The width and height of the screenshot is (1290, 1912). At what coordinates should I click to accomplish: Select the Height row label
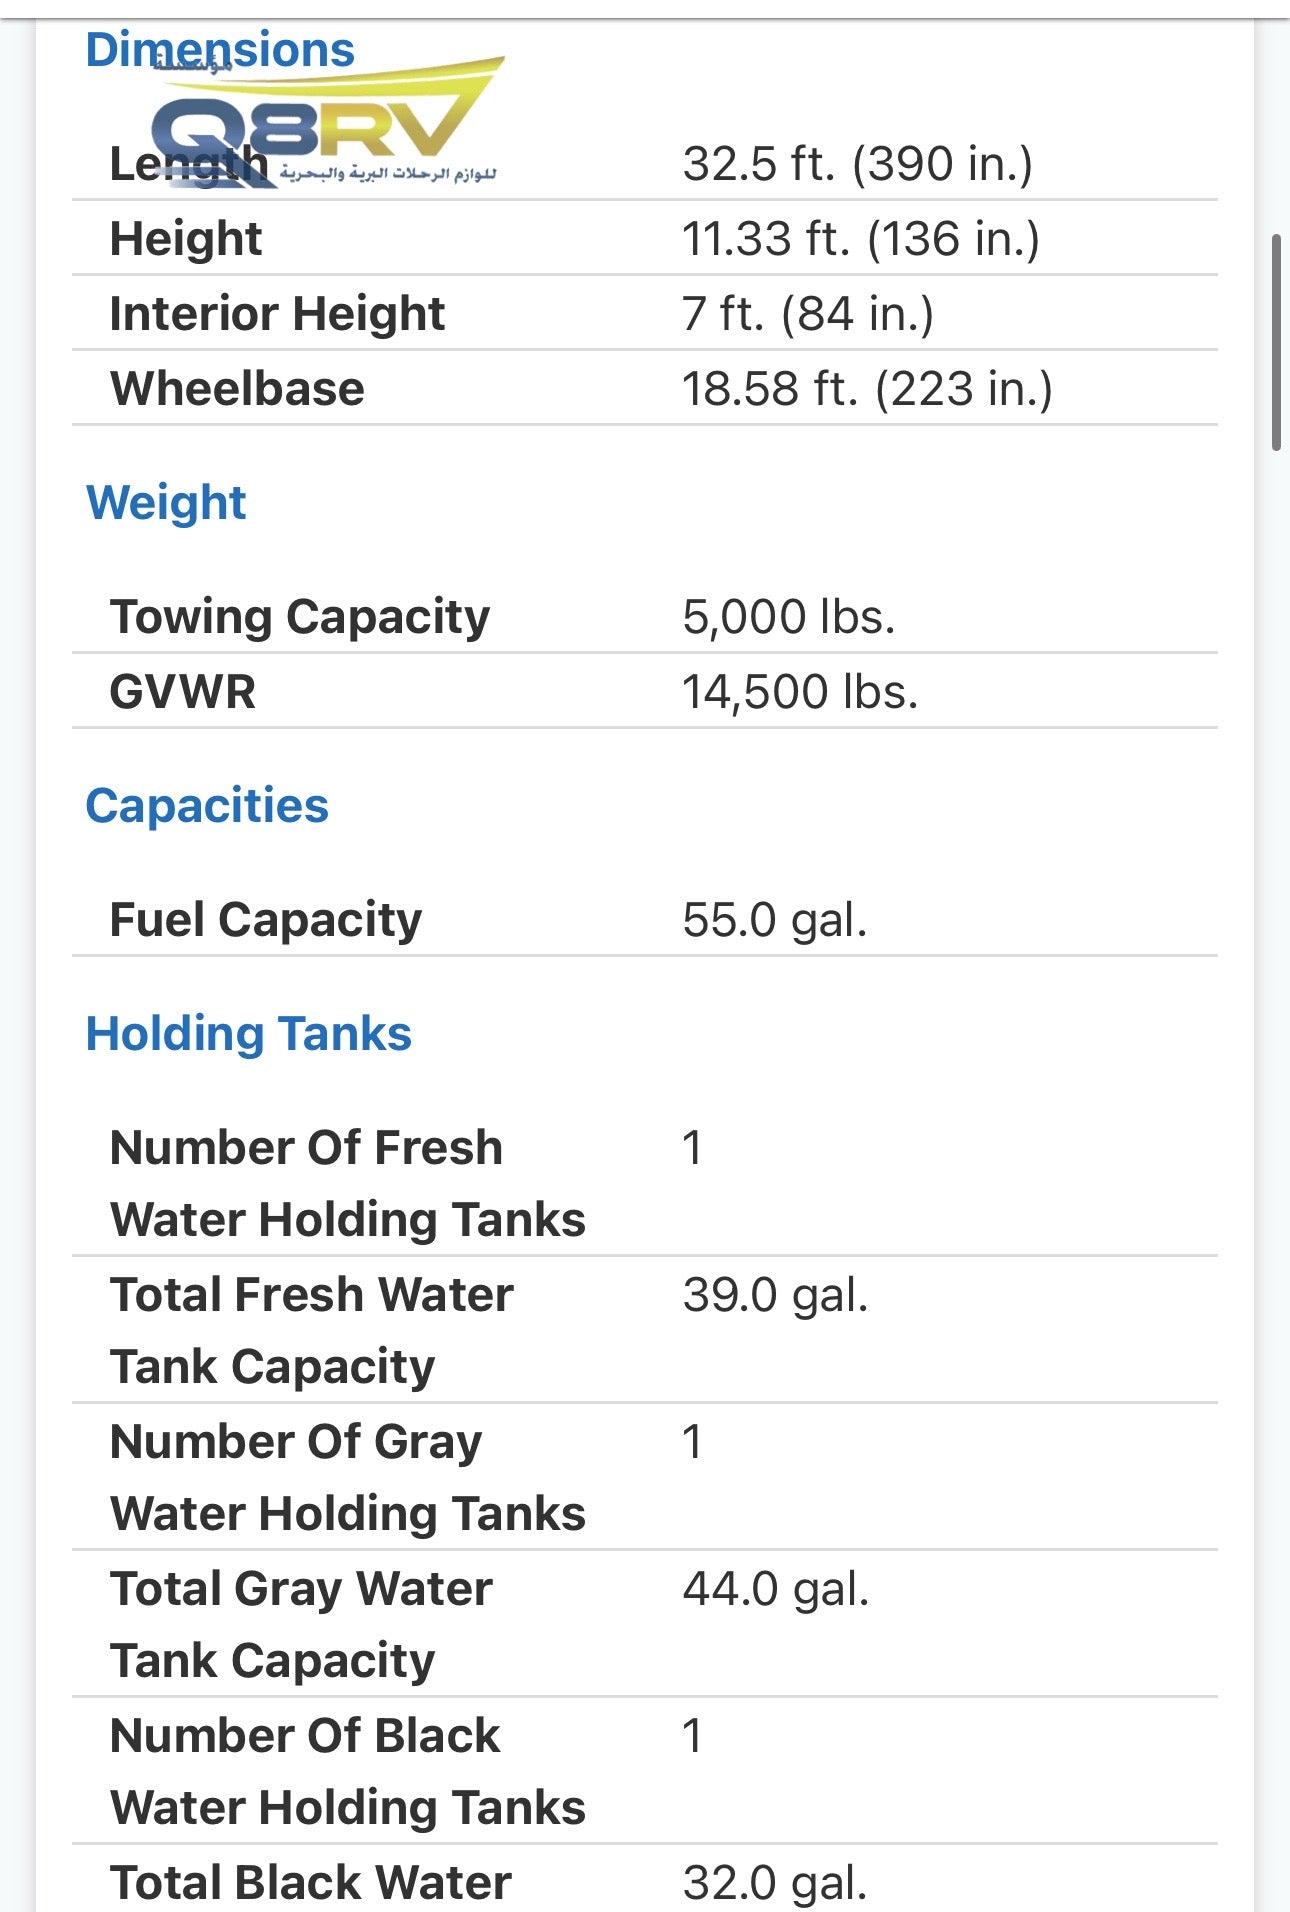pos(186,239)
